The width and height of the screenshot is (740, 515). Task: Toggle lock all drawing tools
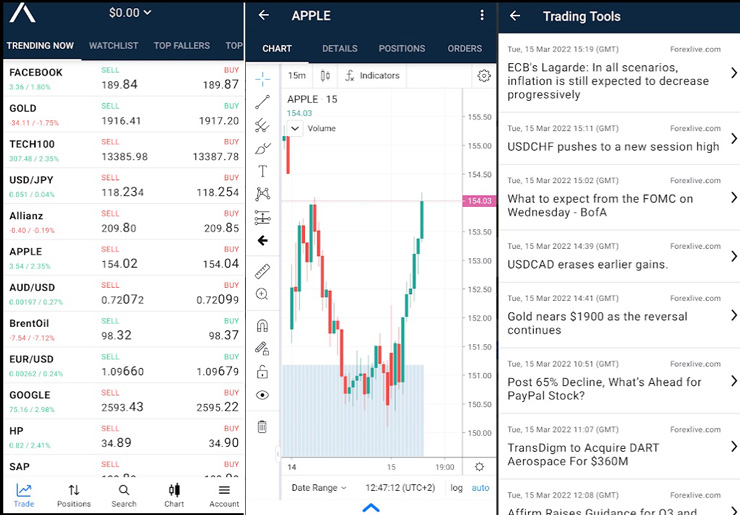click(262, 372)
